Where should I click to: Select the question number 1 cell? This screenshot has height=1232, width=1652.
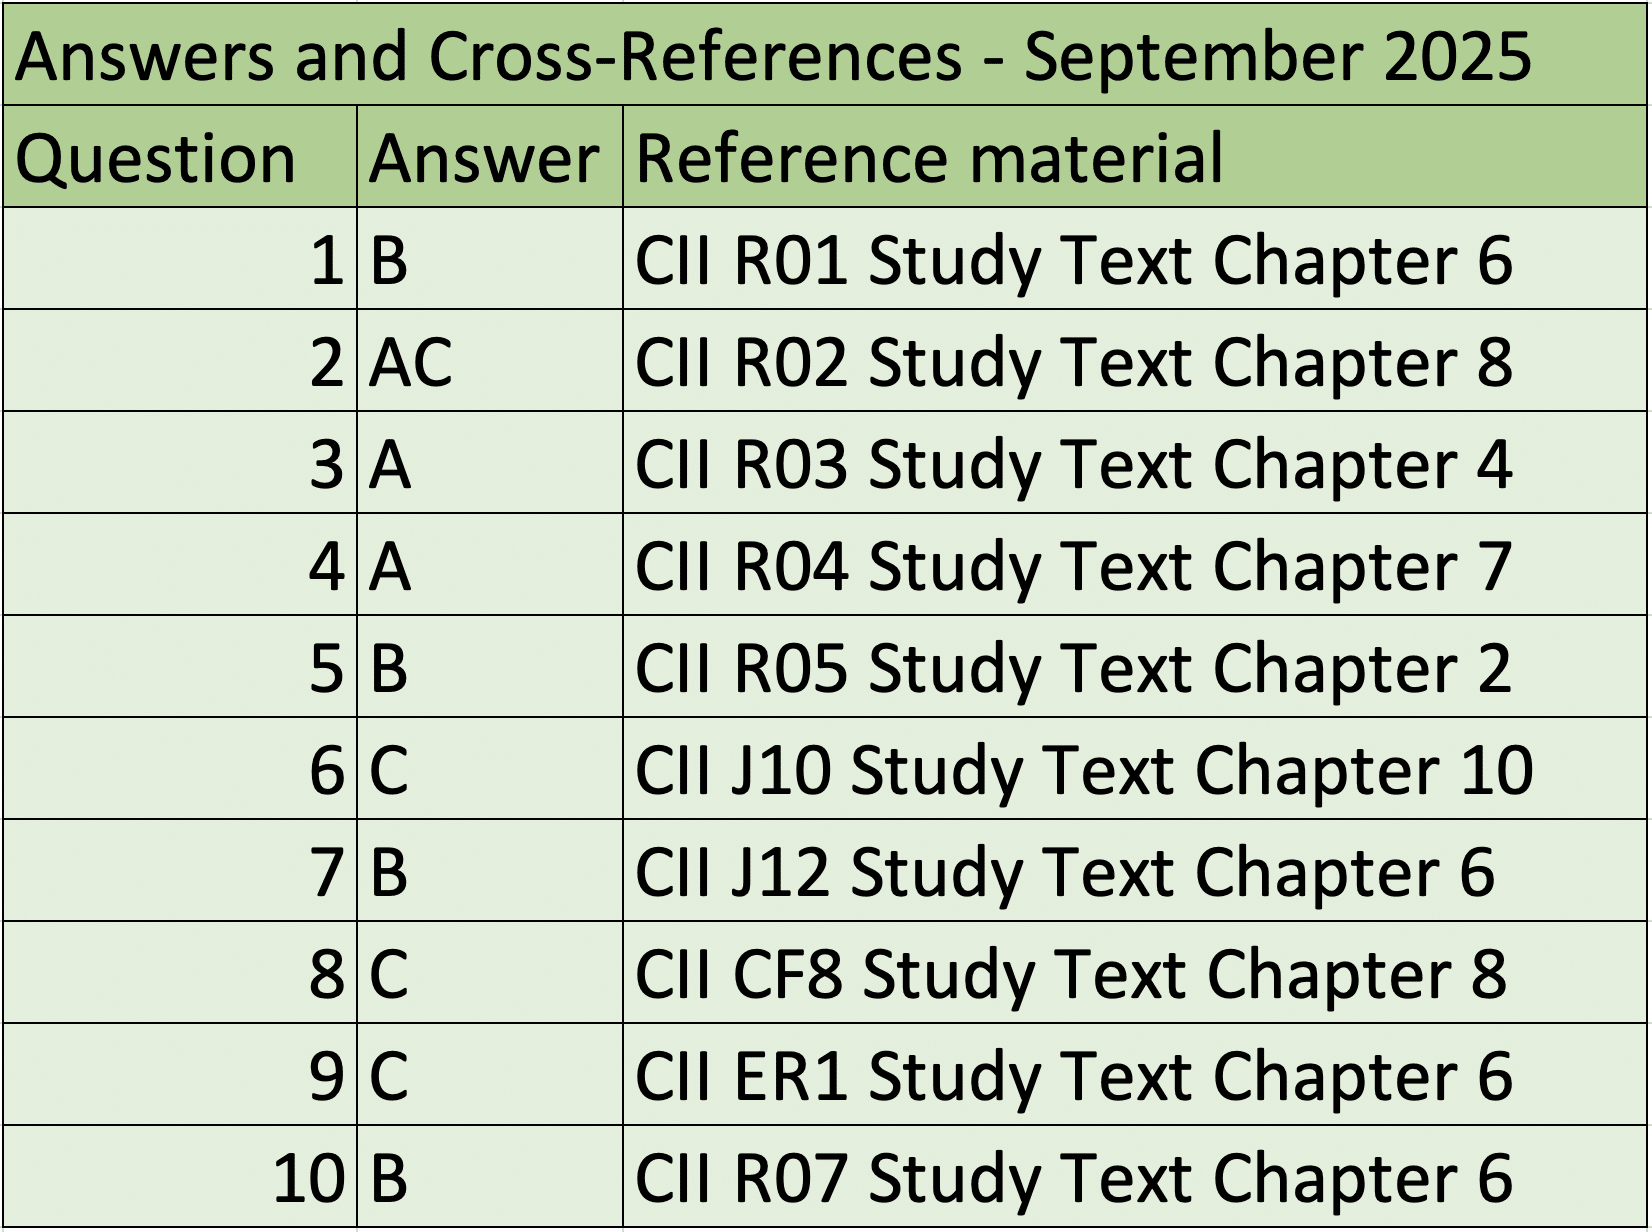click(x=180, y=260)
